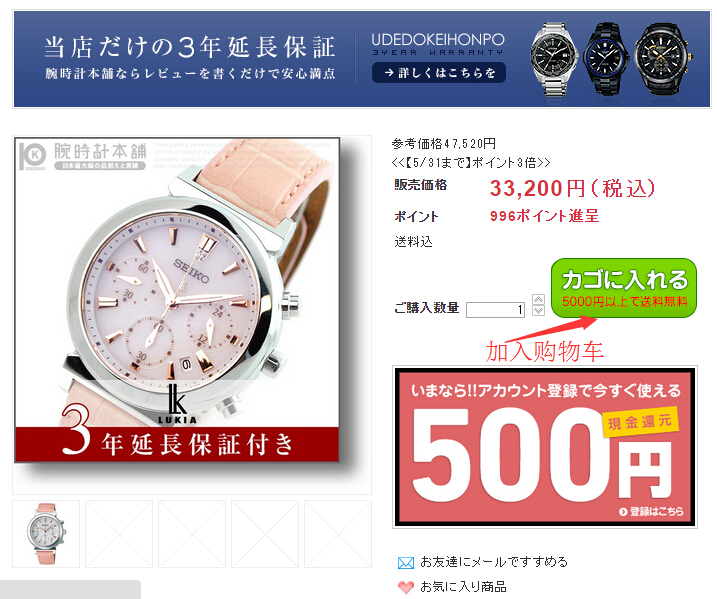Click the 腕時計本舗 logo on product image
This screenshot has width=717, height=599.
pyautogui.click(x=83, y=155)
